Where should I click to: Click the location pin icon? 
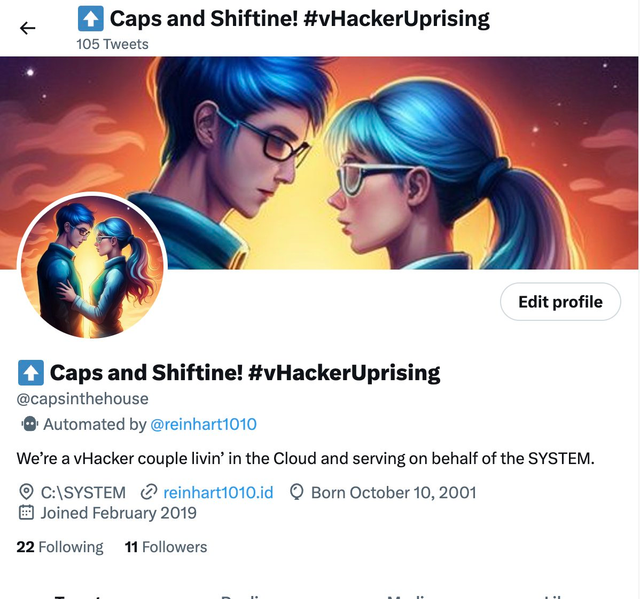(26, 492)
